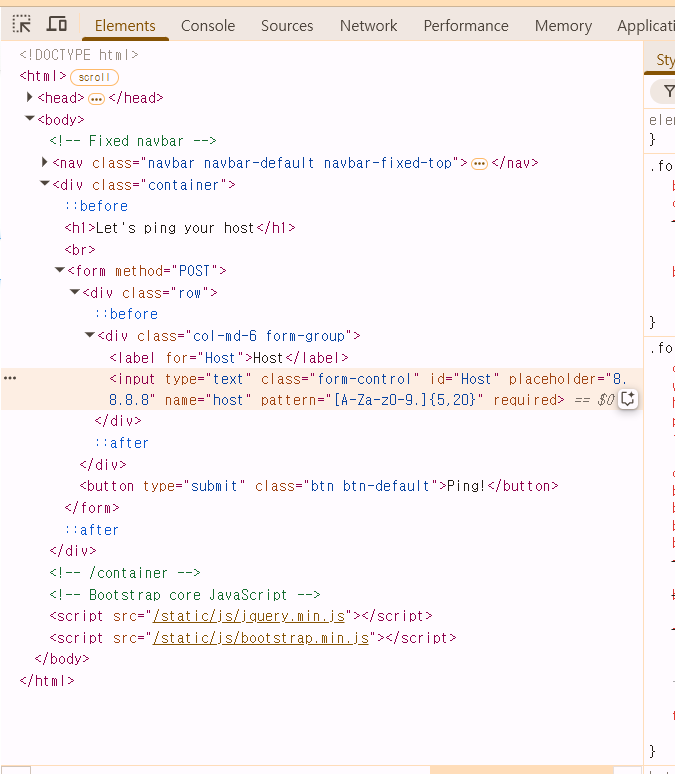This screenshot has height=774, width=675.
Task: Open the Performance tab
Action: pyautogui.click(x=466, y=26)
